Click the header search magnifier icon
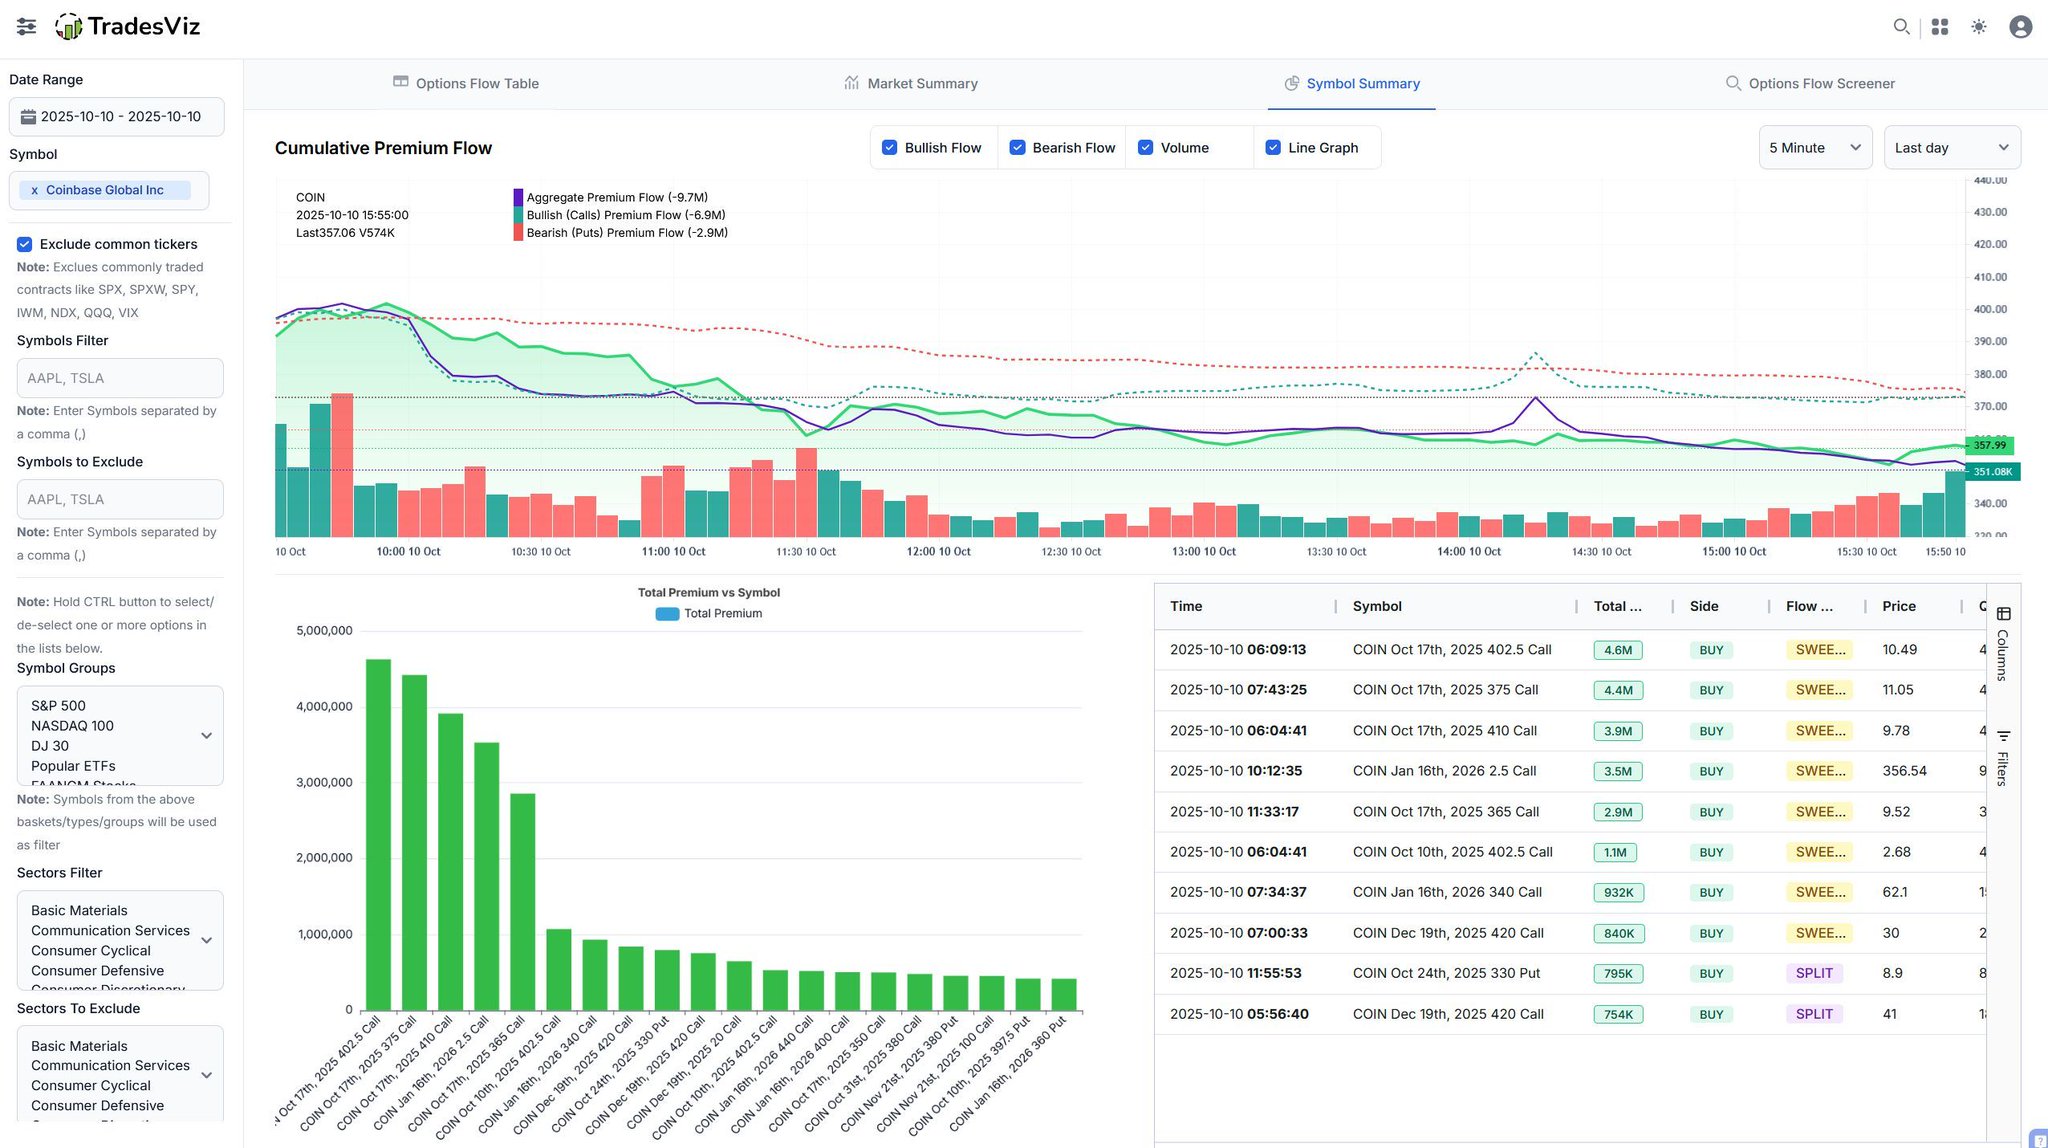Viewport: 2048px width, 1148px height. point(1901,27)
